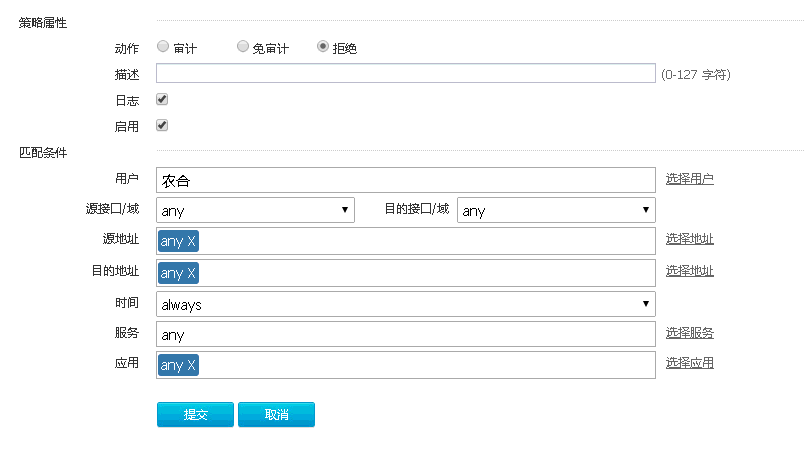
Task: Expand the 时间 dropdown showing always
Action: [405, 304]
